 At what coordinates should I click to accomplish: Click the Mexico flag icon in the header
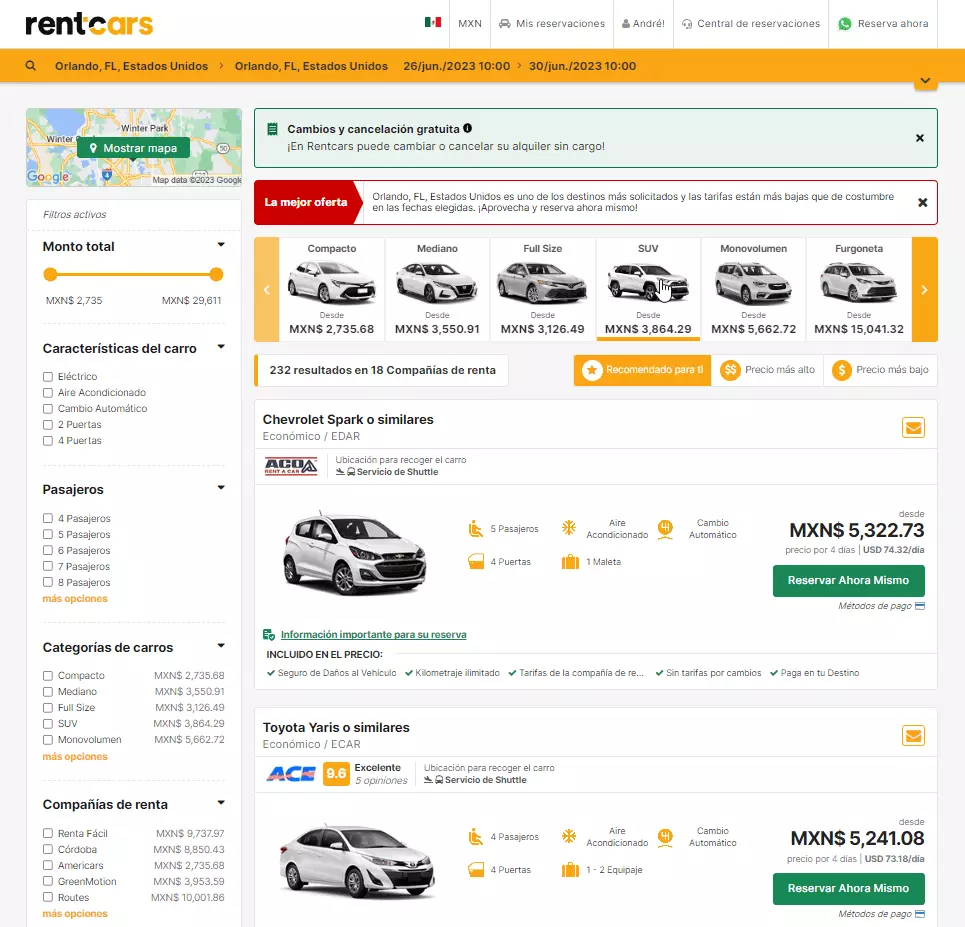(433, 22)
